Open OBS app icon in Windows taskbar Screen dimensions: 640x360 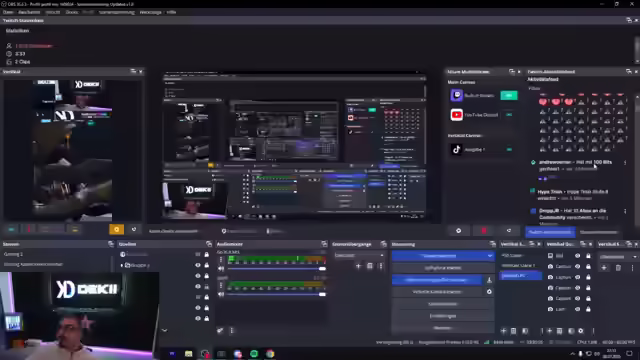click(x=204, y=353)
